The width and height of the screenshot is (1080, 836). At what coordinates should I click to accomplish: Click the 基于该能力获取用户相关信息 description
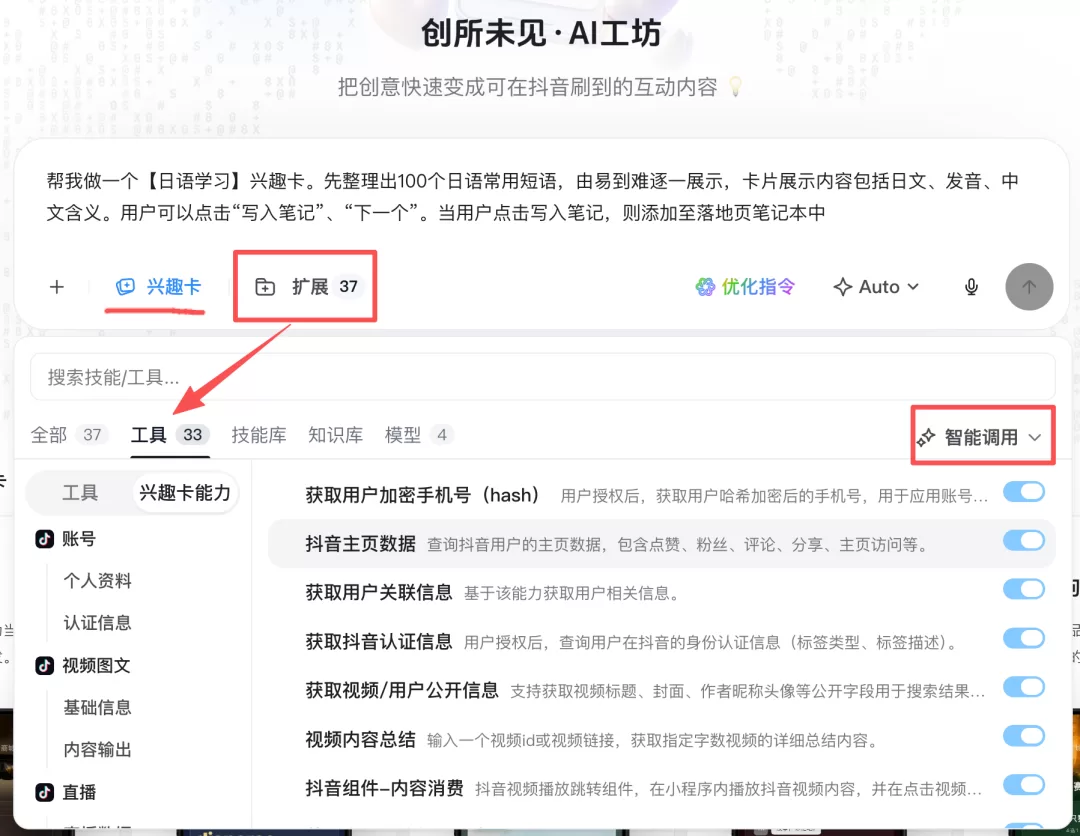pyautogui.click(x=571, y=594)
